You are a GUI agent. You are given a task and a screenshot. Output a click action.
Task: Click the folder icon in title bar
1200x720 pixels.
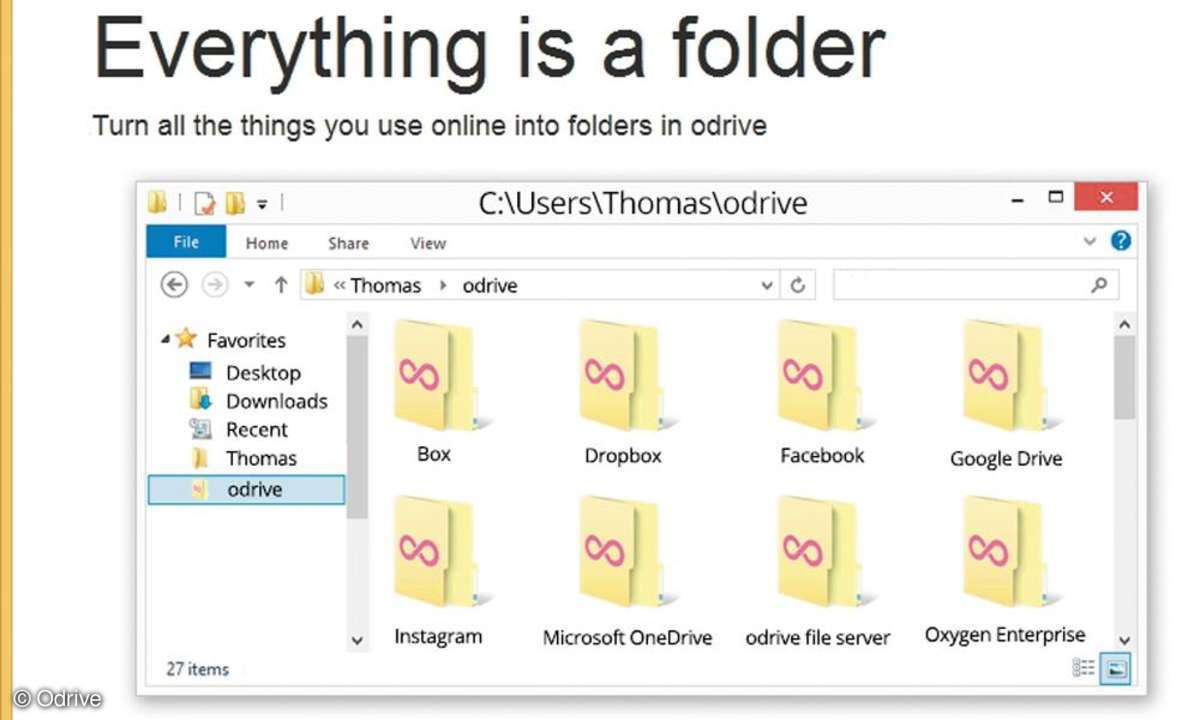tap(157, 203)
